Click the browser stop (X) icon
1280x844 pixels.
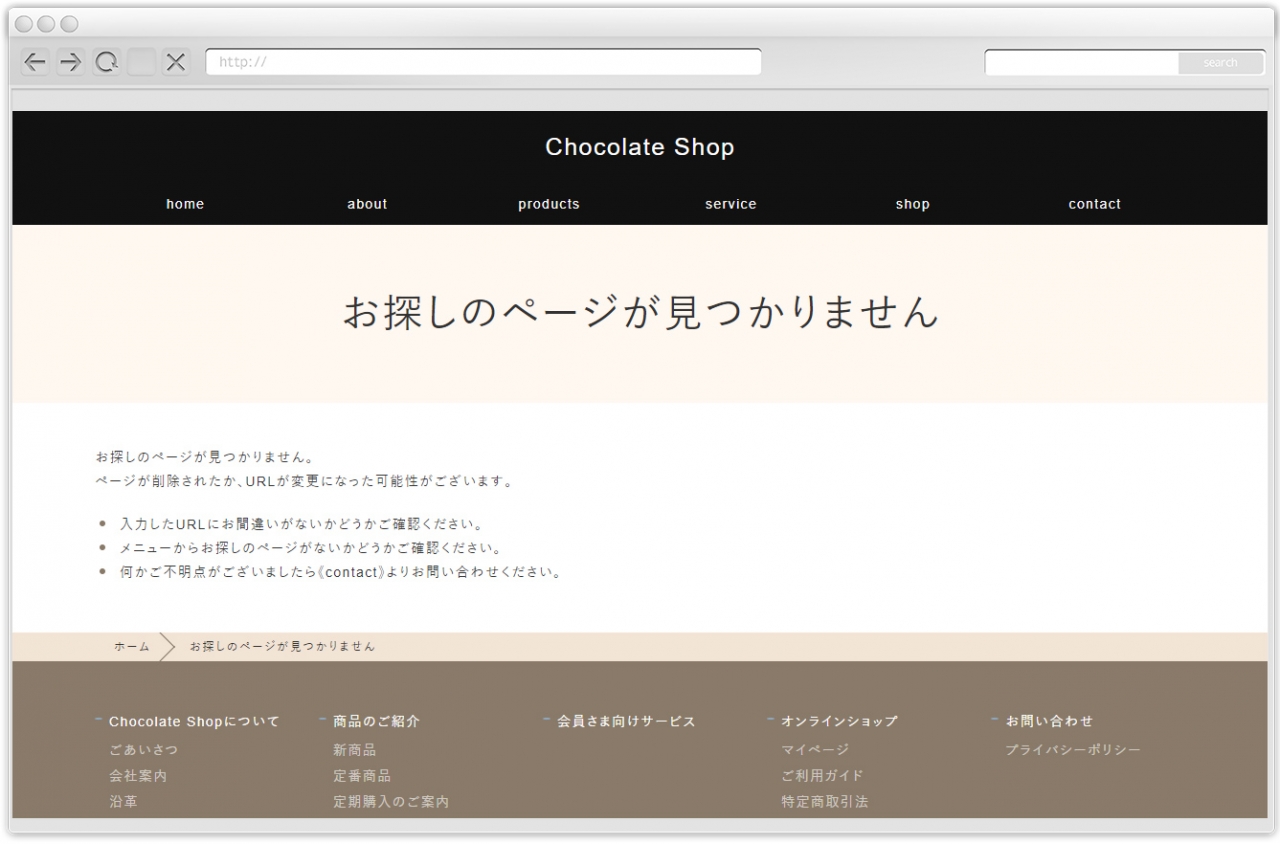point(176,62)
